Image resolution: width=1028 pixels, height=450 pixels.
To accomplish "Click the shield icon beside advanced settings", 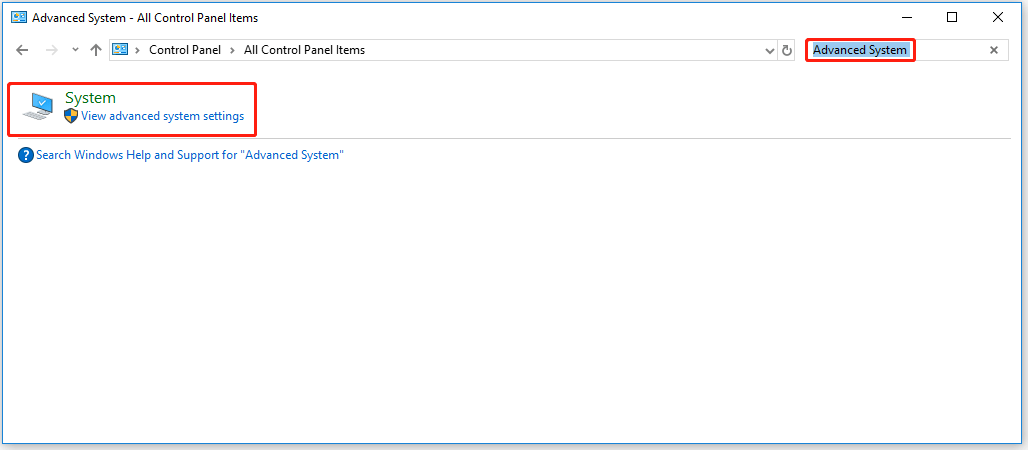I will pos(71,116).
